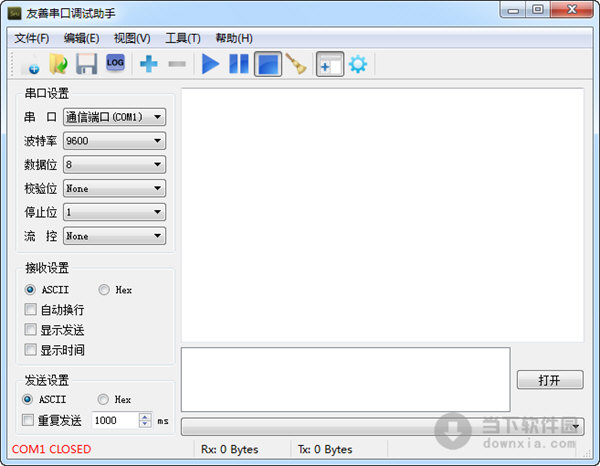Click the COM1 CLOSED status text

pos(51,449)
